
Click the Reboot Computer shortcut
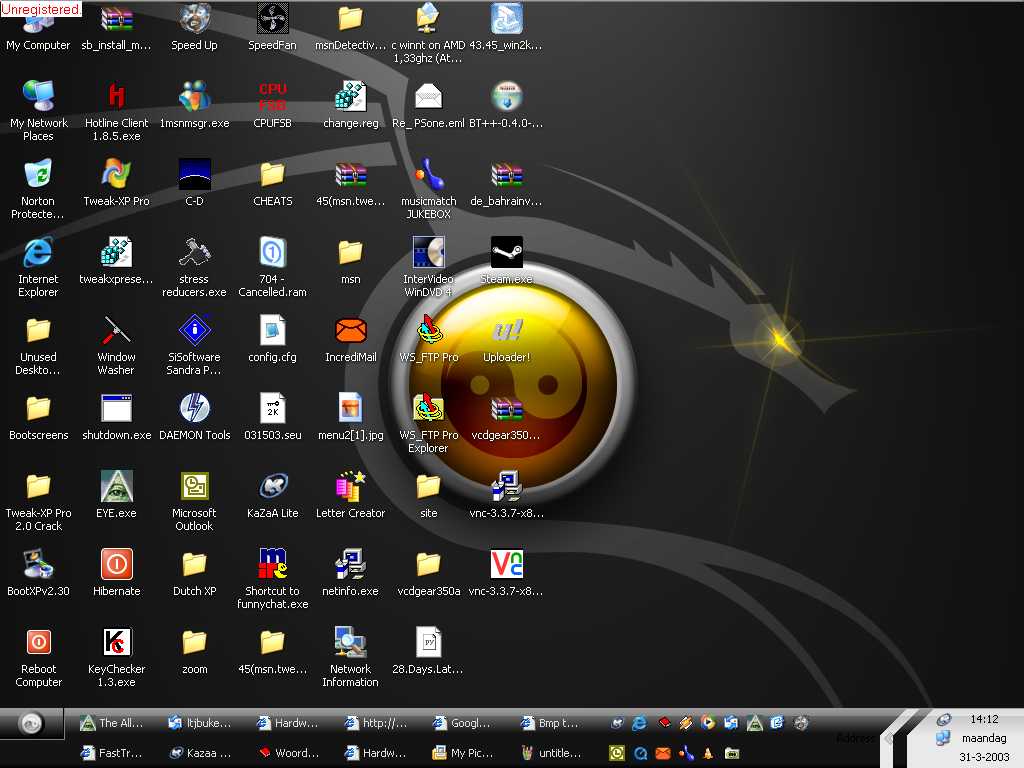tap(38, 643)
